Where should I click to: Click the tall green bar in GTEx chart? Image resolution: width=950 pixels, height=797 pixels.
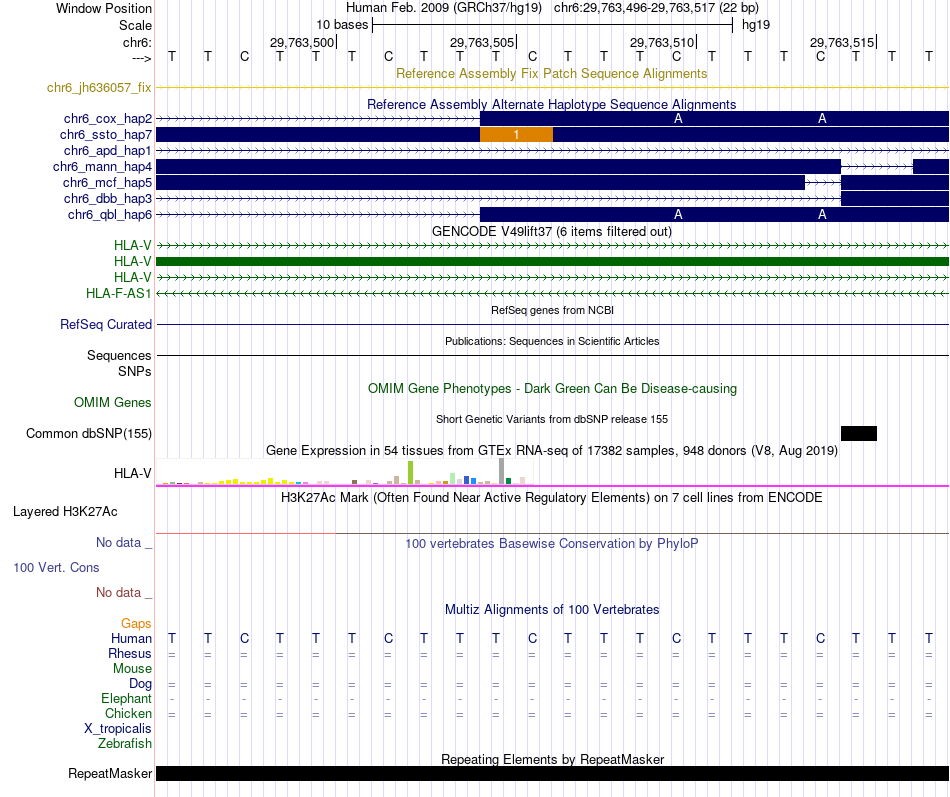pos(410,473)
